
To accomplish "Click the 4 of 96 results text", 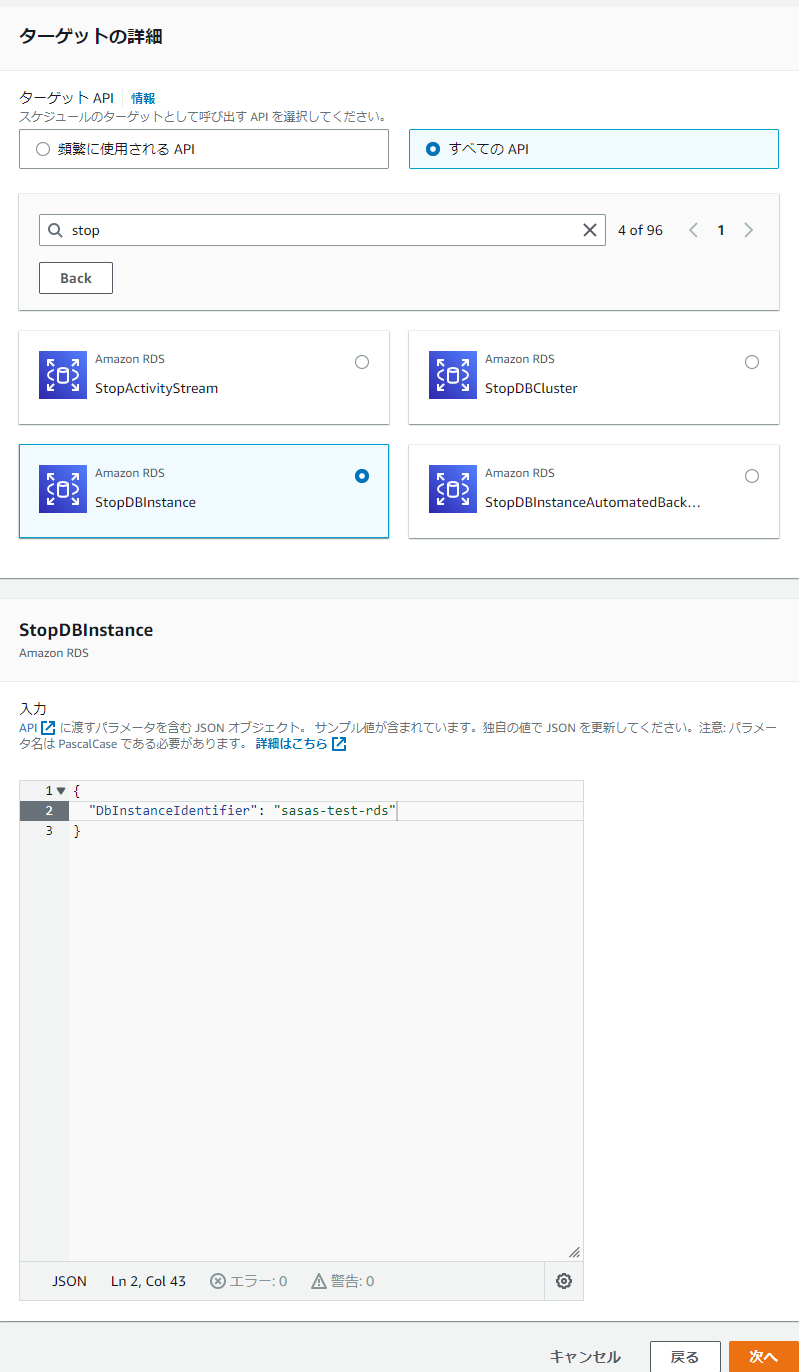I will tap(640, 230).
